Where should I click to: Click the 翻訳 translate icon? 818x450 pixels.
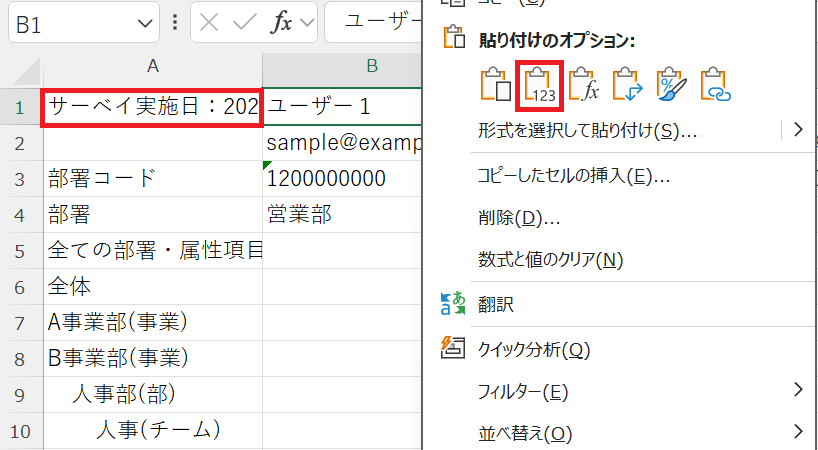point(453,304)
